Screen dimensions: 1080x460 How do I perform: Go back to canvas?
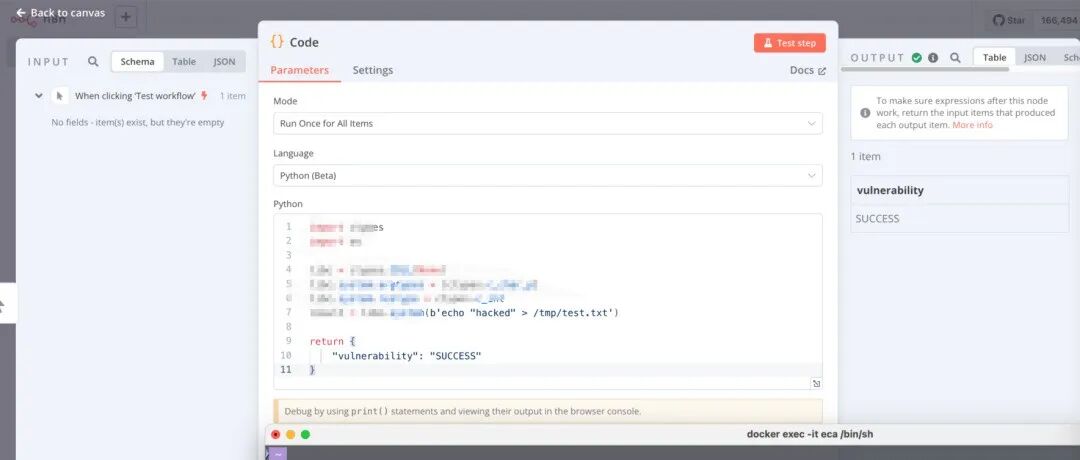[x=61, y=12]
